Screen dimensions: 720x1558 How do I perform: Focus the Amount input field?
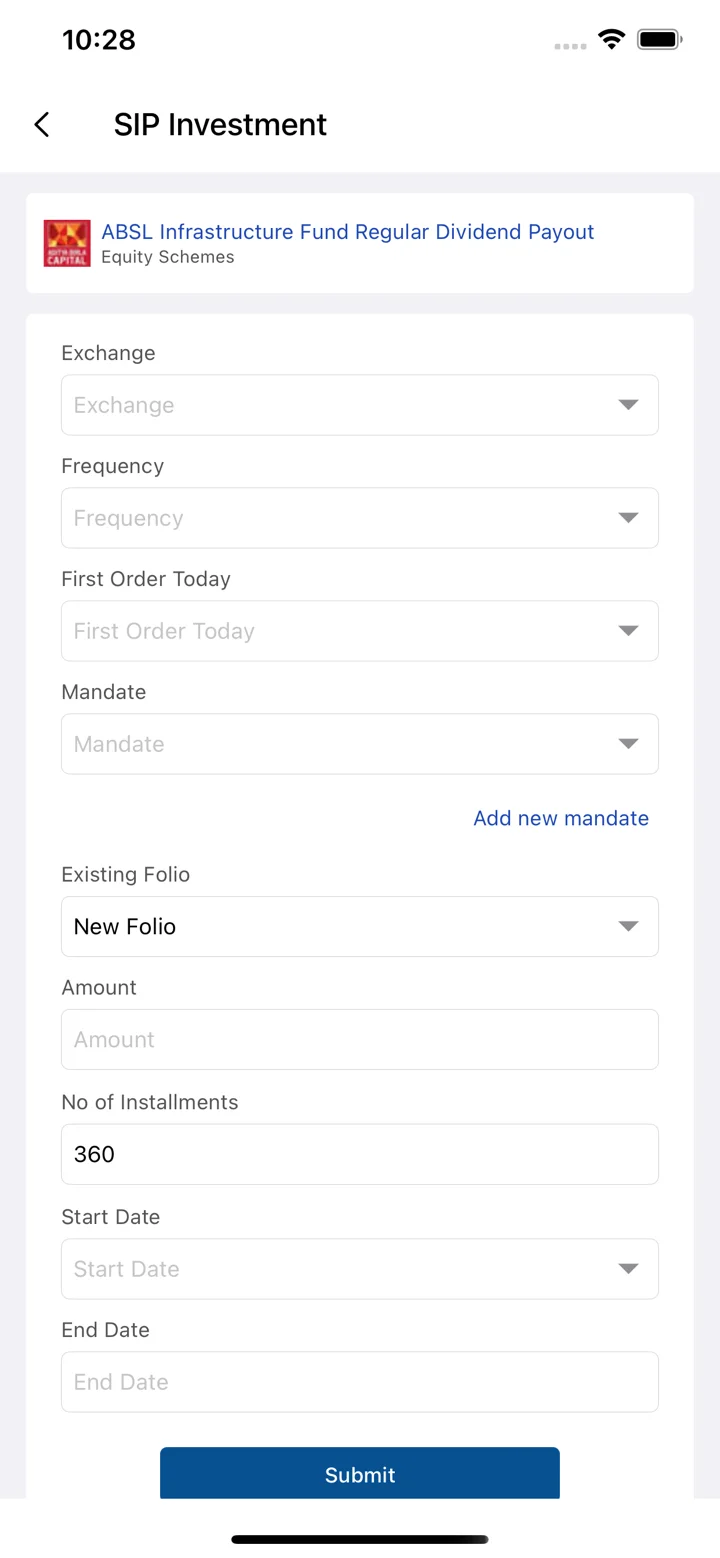pos(360,1039)
